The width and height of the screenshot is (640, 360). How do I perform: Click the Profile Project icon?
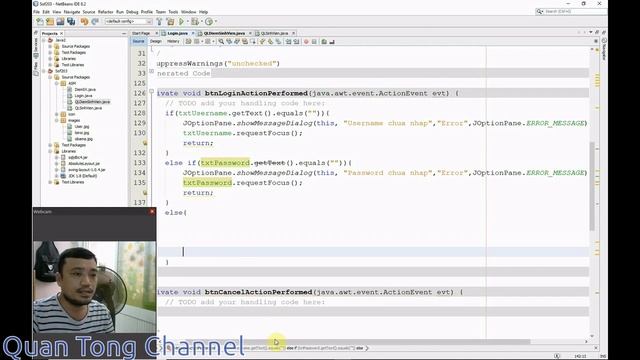[209, 22]
